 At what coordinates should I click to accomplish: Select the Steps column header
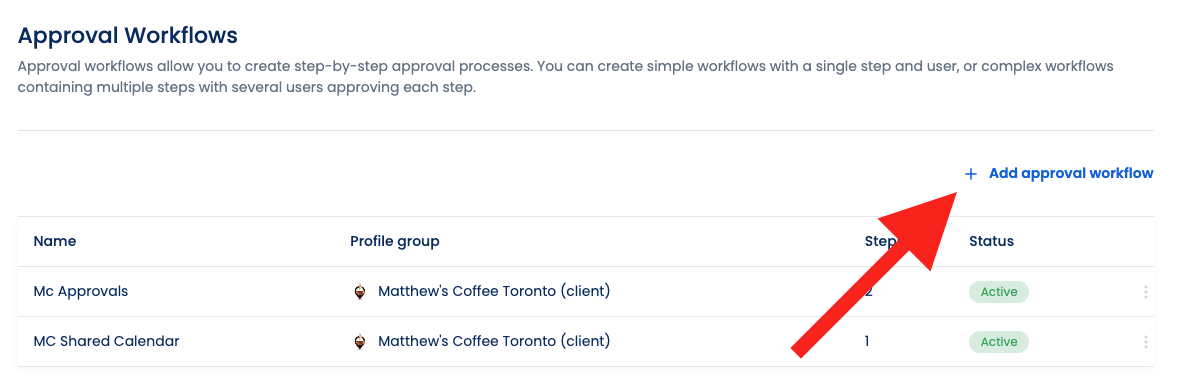881,242
